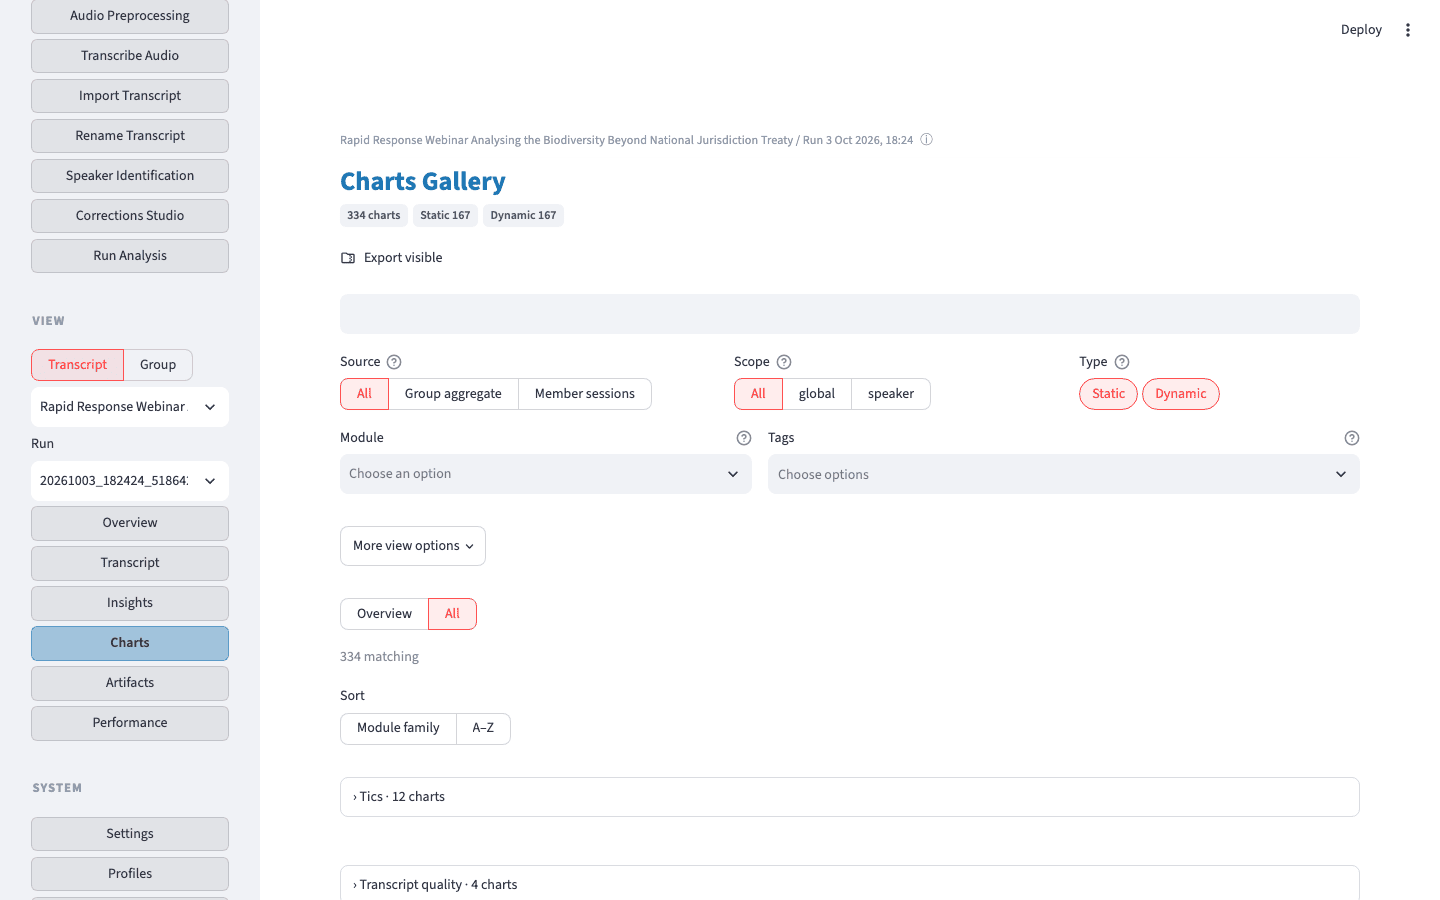
Task: Open the Performance page
Action: point(130,723)
